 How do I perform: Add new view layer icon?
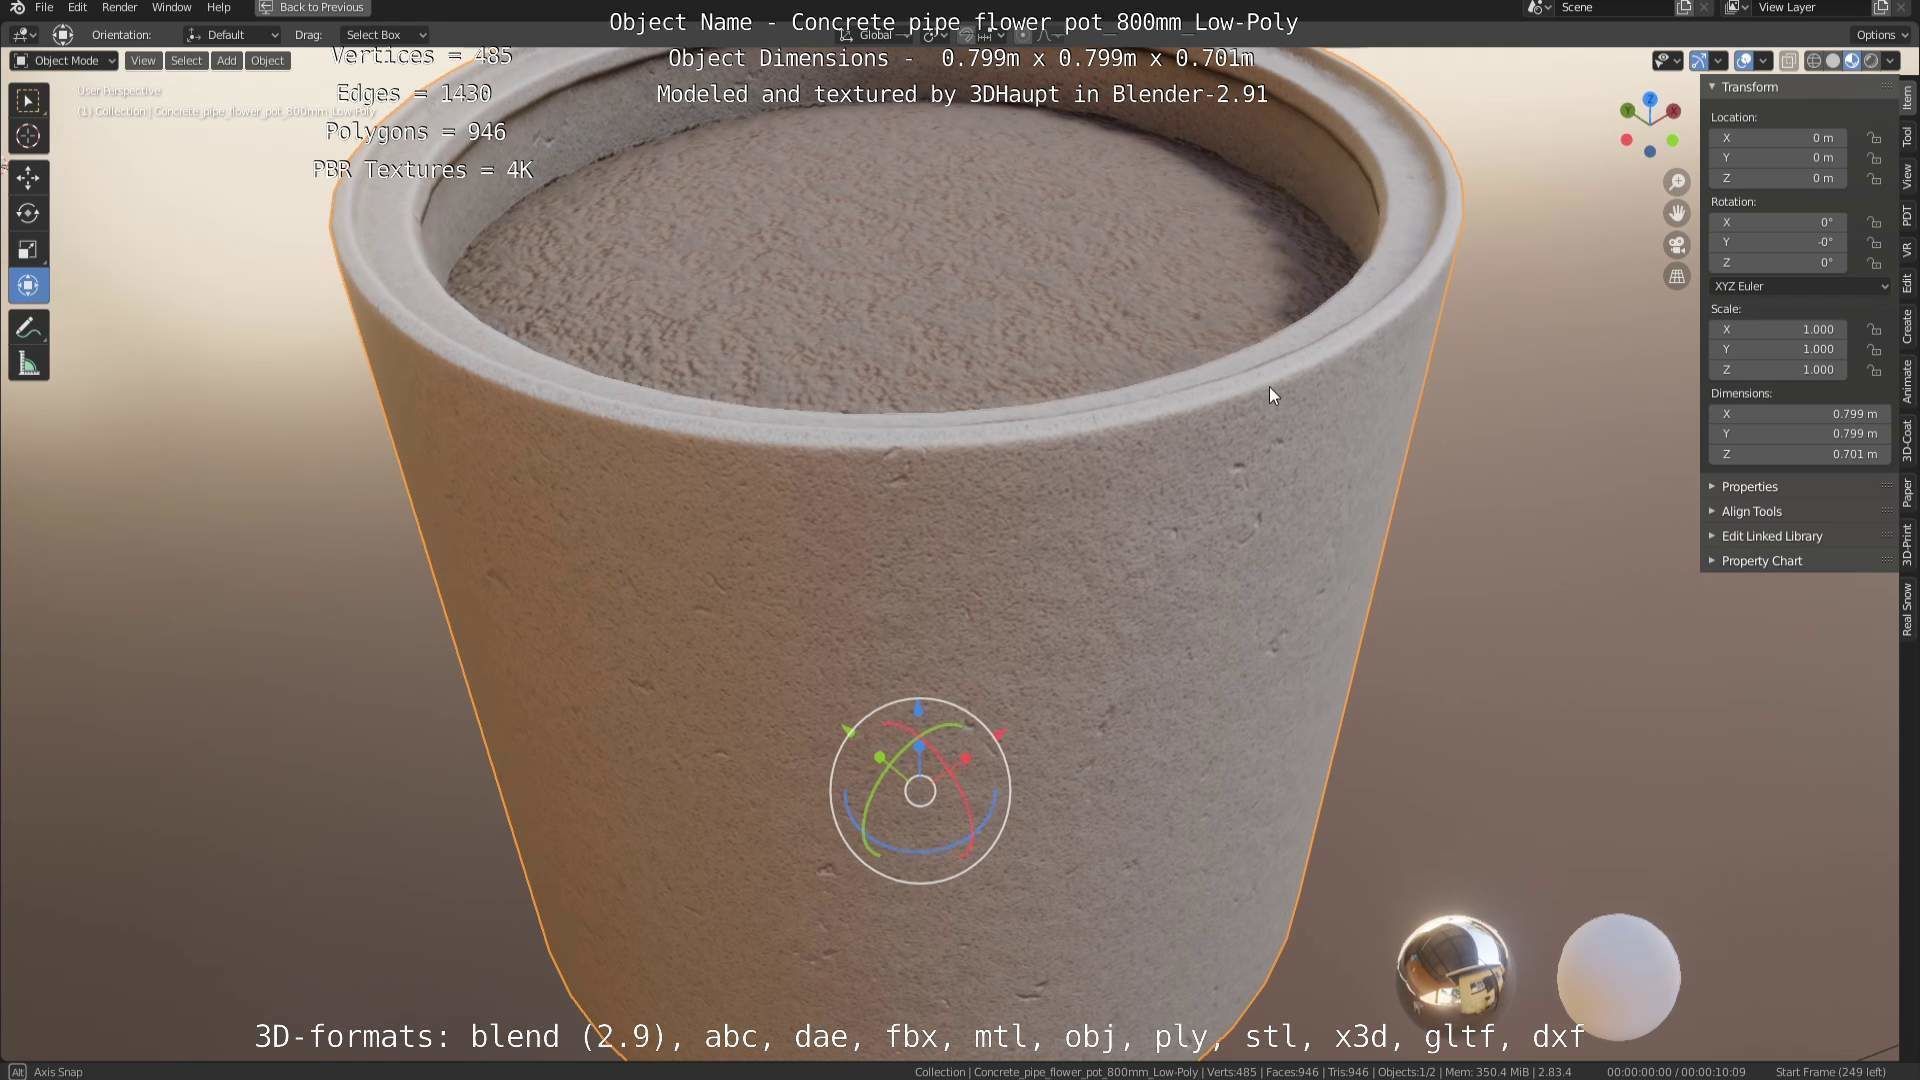click(x=1881, y=7)
